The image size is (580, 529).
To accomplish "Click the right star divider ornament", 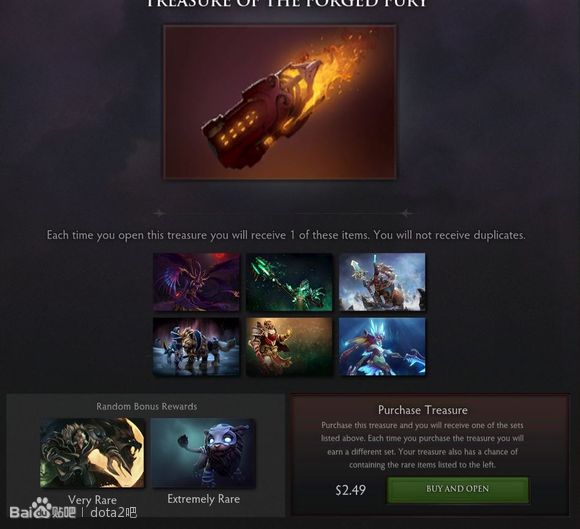I will pos(406,213).
